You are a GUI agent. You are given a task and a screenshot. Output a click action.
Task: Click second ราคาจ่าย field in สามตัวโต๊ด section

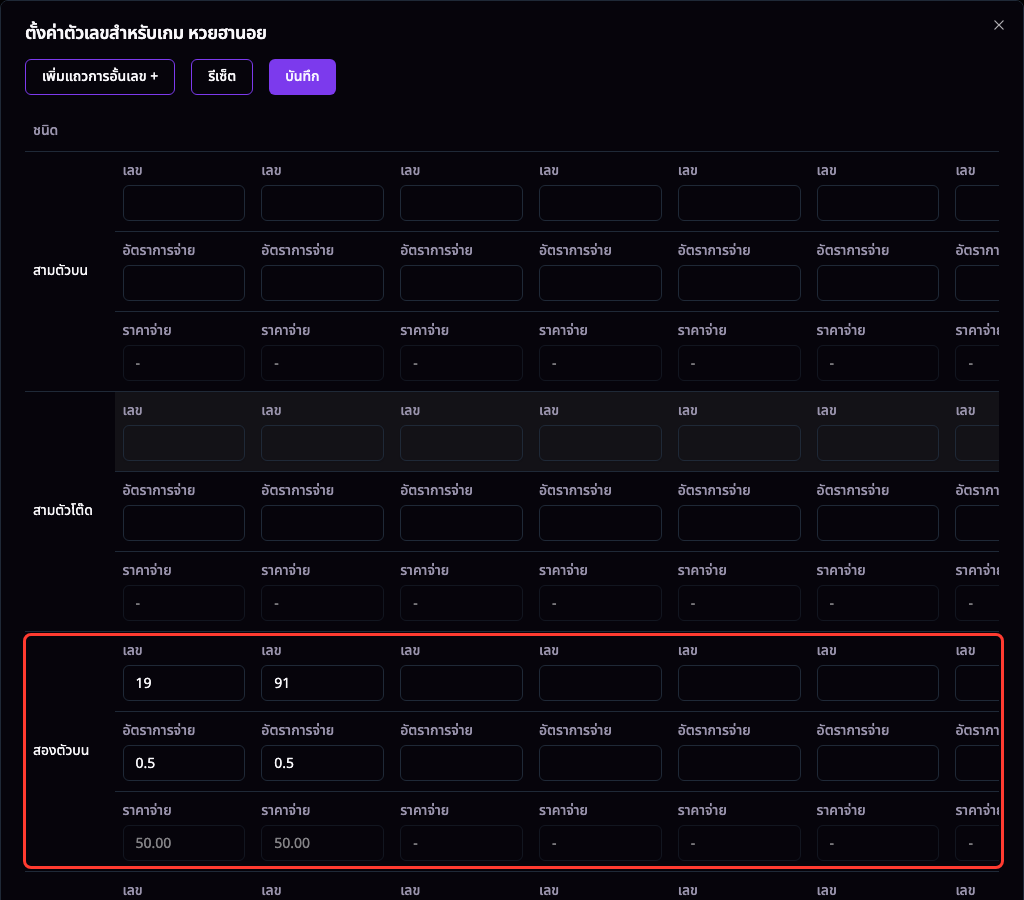[x=323, y=603]
